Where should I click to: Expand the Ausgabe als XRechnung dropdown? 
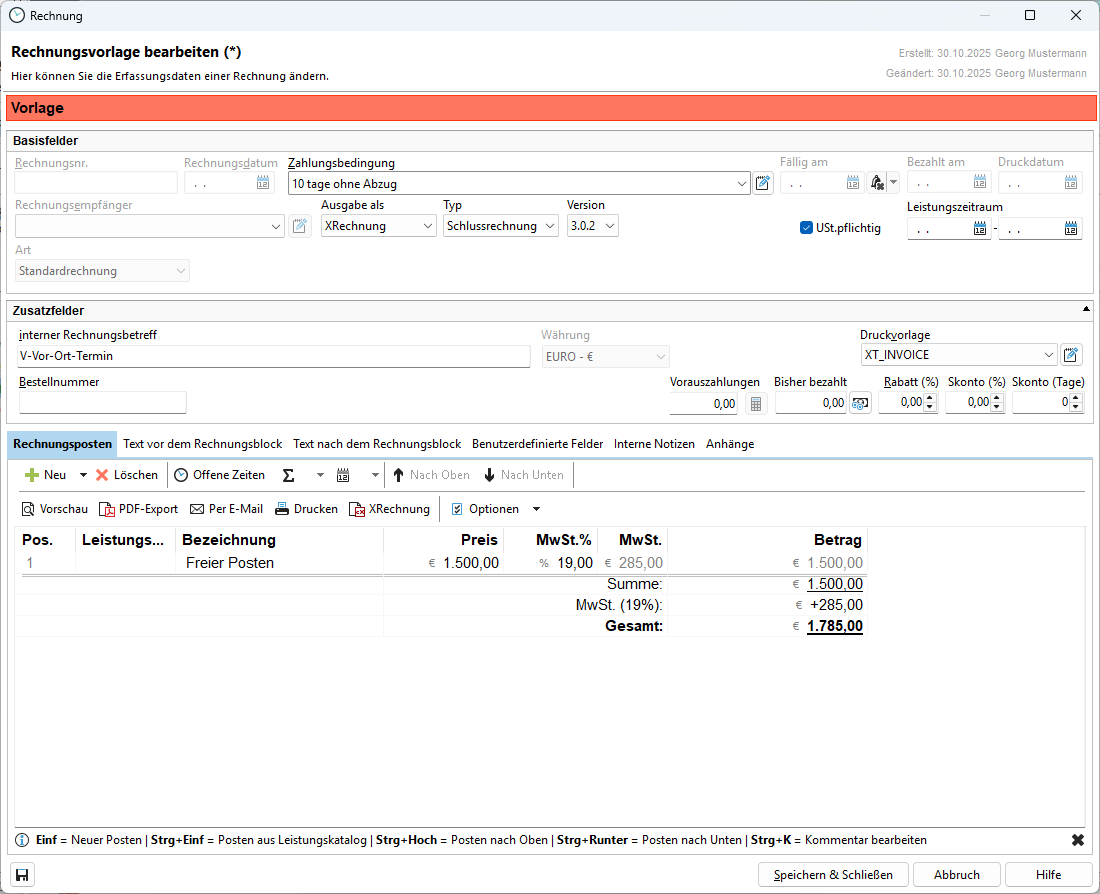pos(428,227)
